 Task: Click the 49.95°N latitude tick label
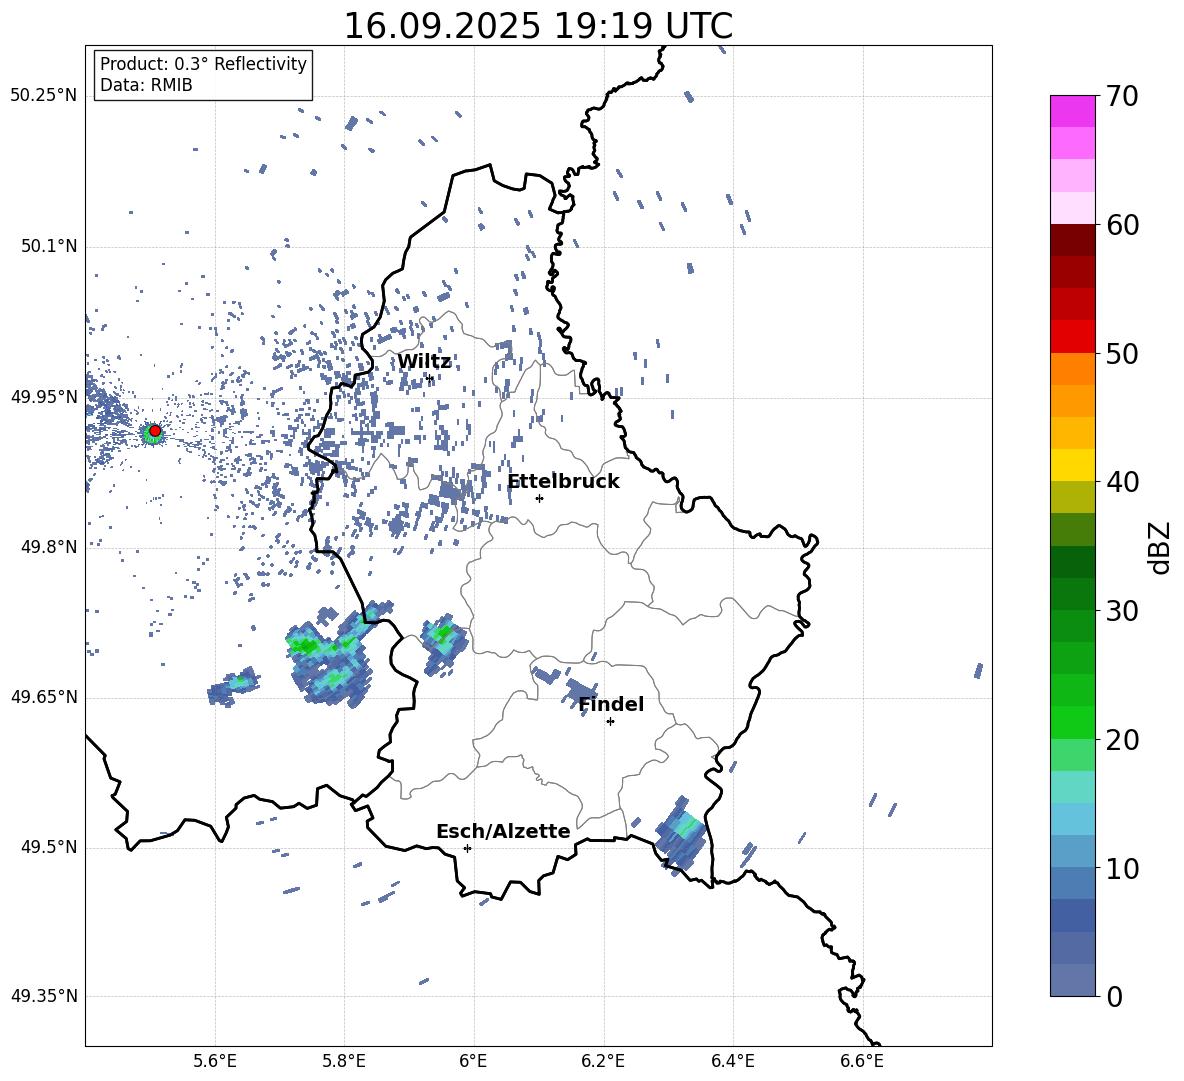click(44, 397)
